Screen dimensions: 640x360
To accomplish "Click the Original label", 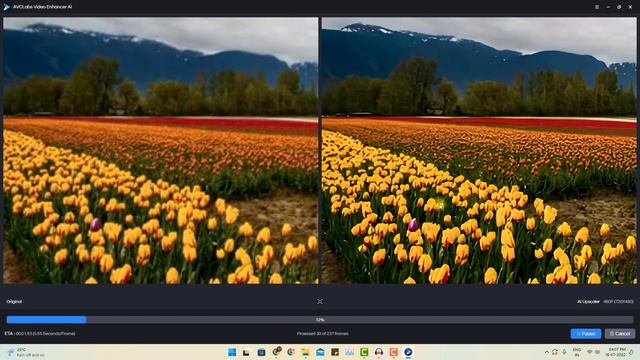I will click(14, 302).
